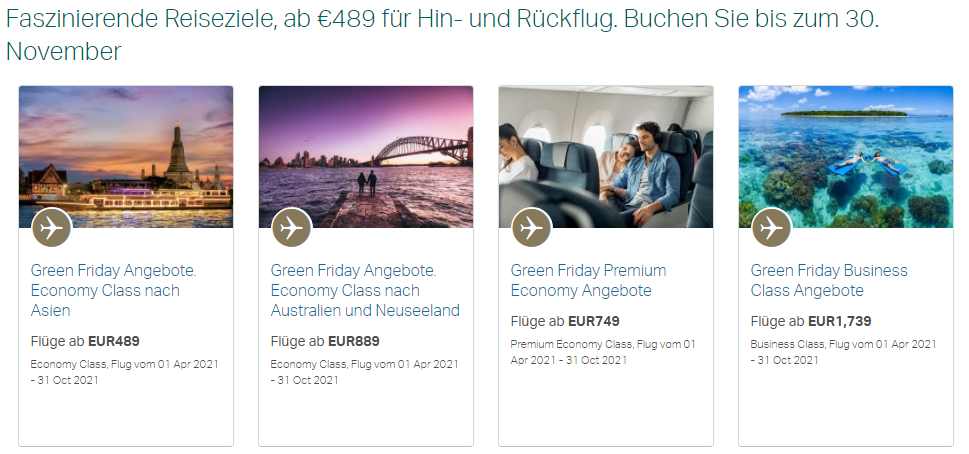
Task: Open Green Friday Premium Economy Angebote link
Action: point(588,280)
